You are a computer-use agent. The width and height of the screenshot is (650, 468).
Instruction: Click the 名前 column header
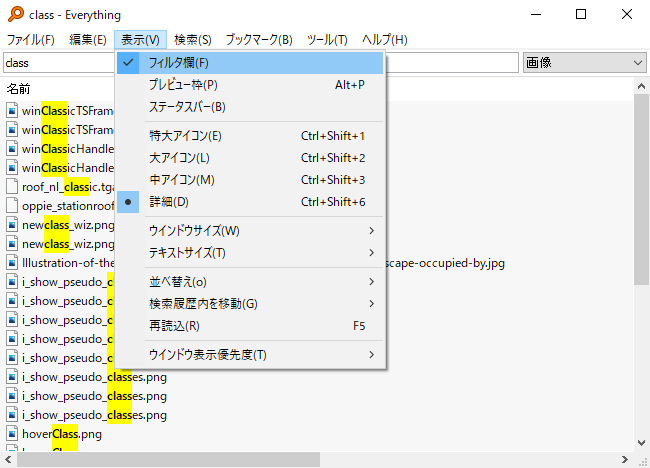coord(19,89)
